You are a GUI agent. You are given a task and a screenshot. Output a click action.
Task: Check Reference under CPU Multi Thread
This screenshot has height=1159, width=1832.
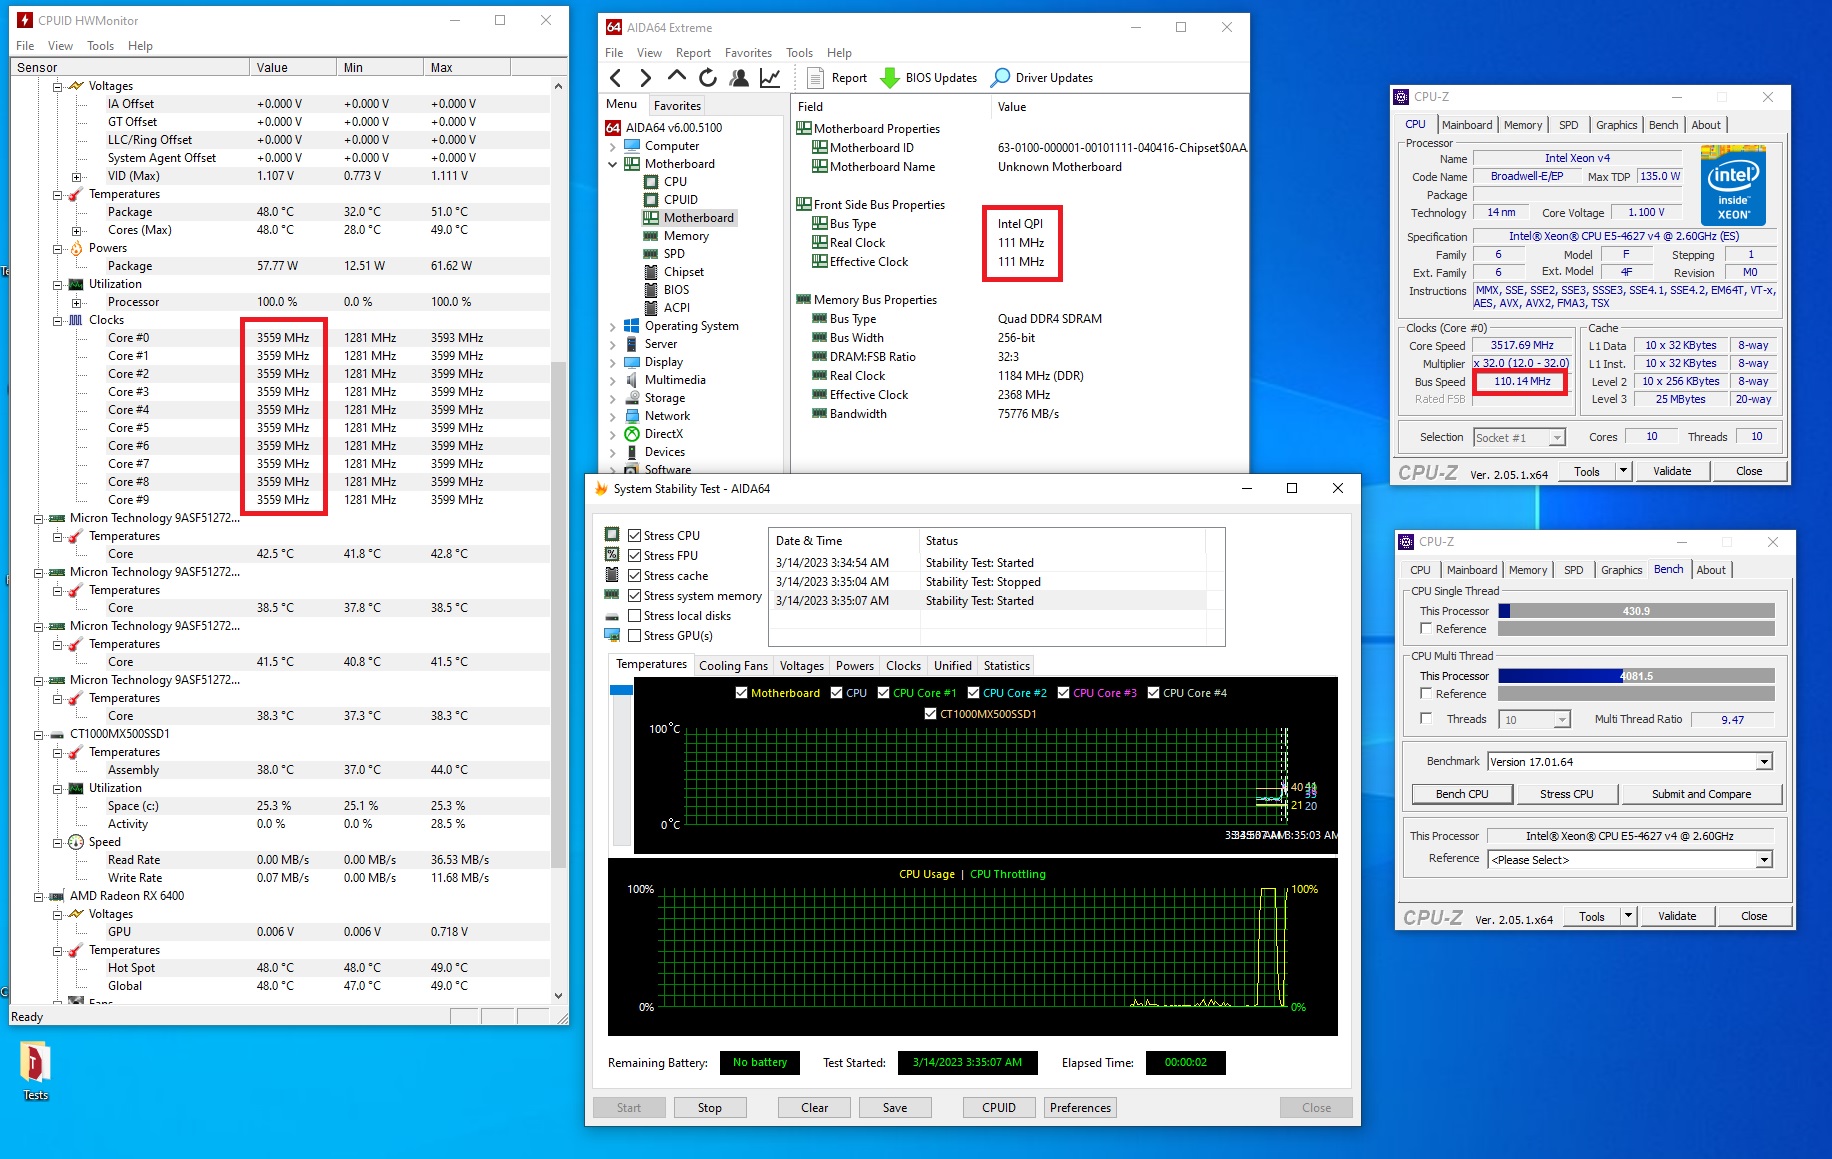1426,694
